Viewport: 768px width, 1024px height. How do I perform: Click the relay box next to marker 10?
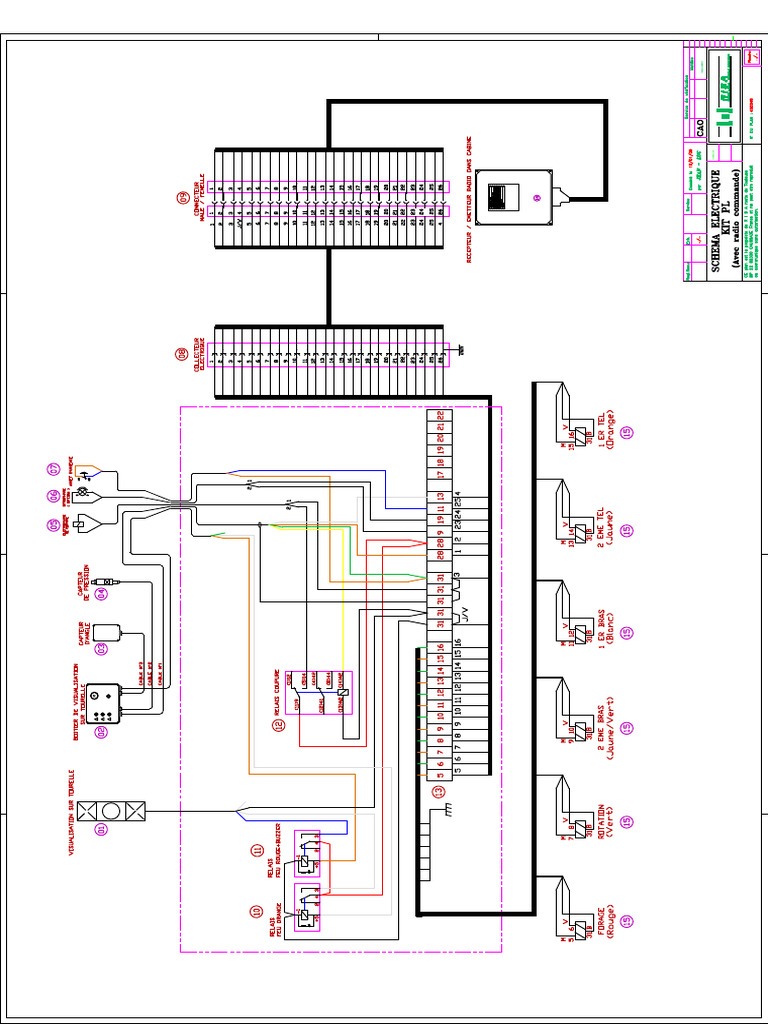(x=307, y=908)
